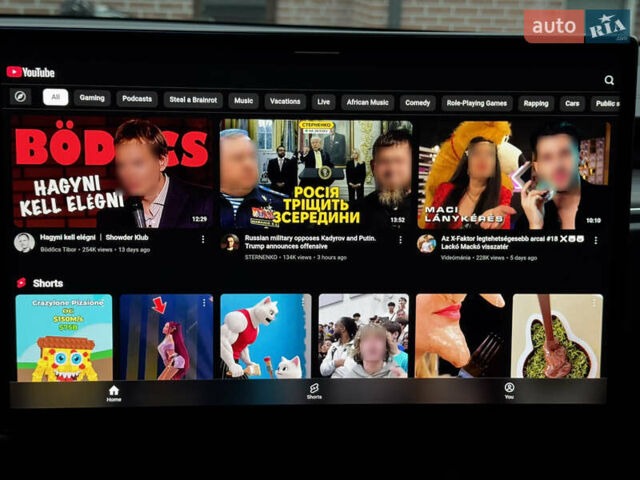
Task: Click the Explore compass icon
Action: (20, 97)
